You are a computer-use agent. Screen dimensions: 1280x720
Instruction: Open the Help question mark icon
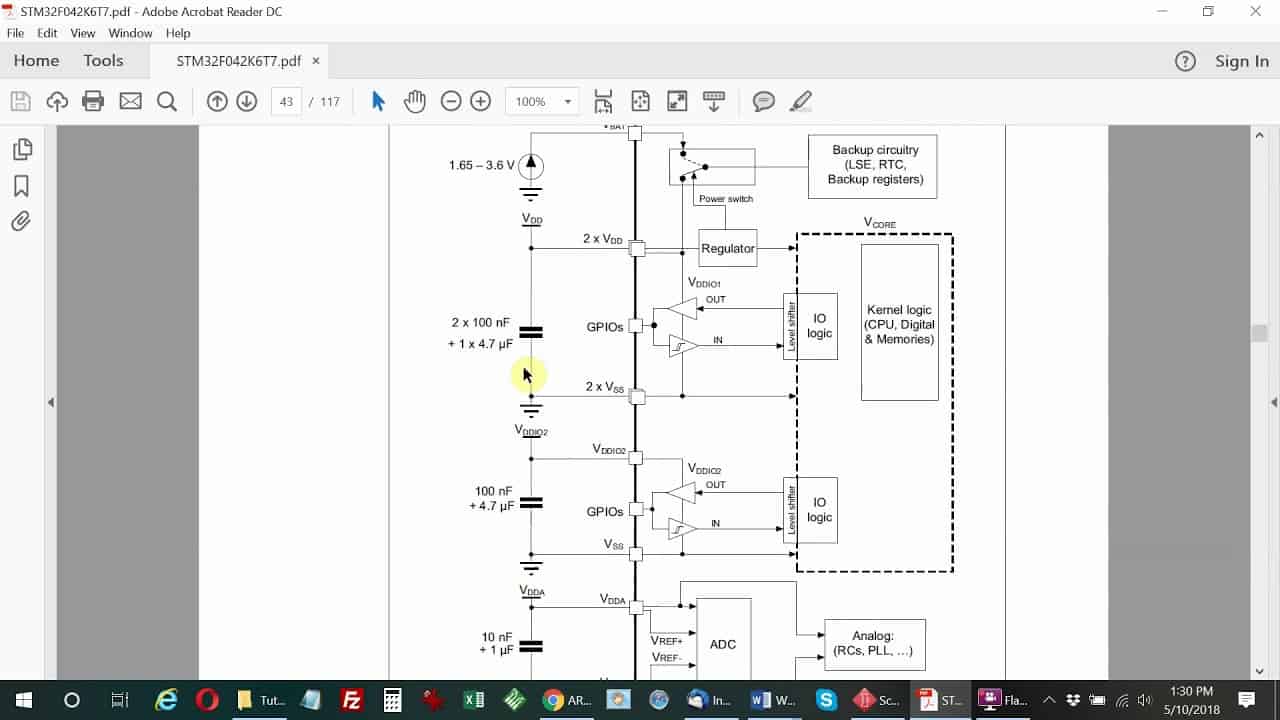(1185, 61)
